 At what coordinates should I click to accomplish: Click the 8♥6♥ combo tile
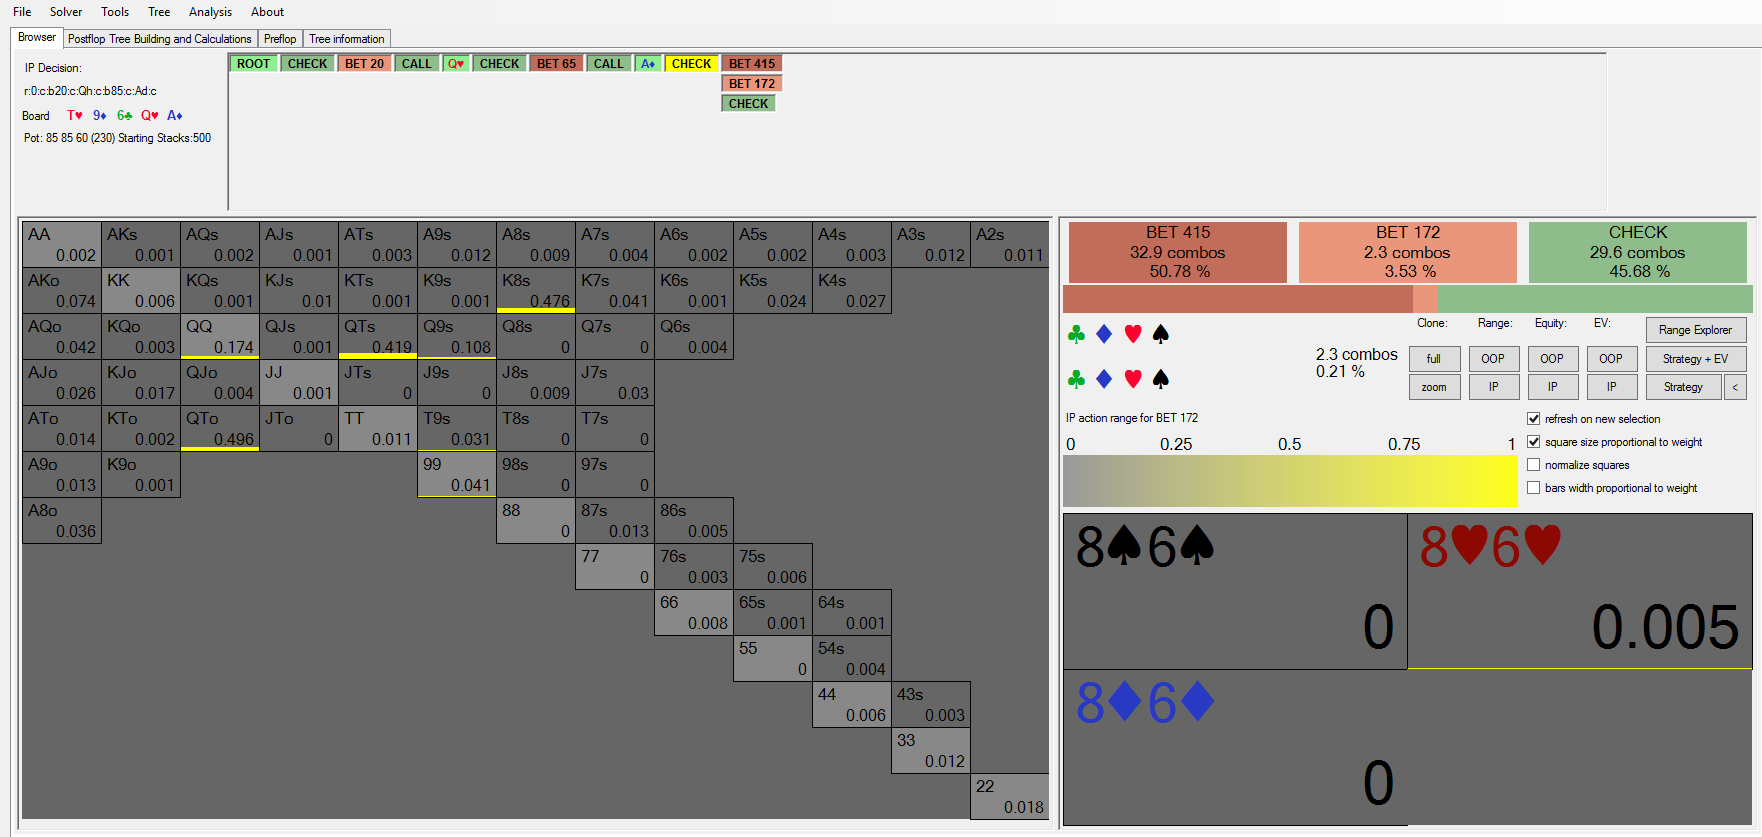pyautogui.click(x=1580, y=592)
